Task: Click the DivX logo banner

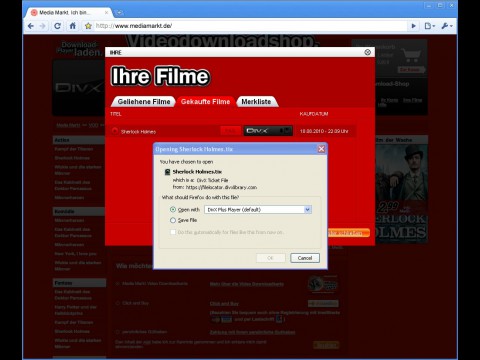Action: click(x=79, y=88)
